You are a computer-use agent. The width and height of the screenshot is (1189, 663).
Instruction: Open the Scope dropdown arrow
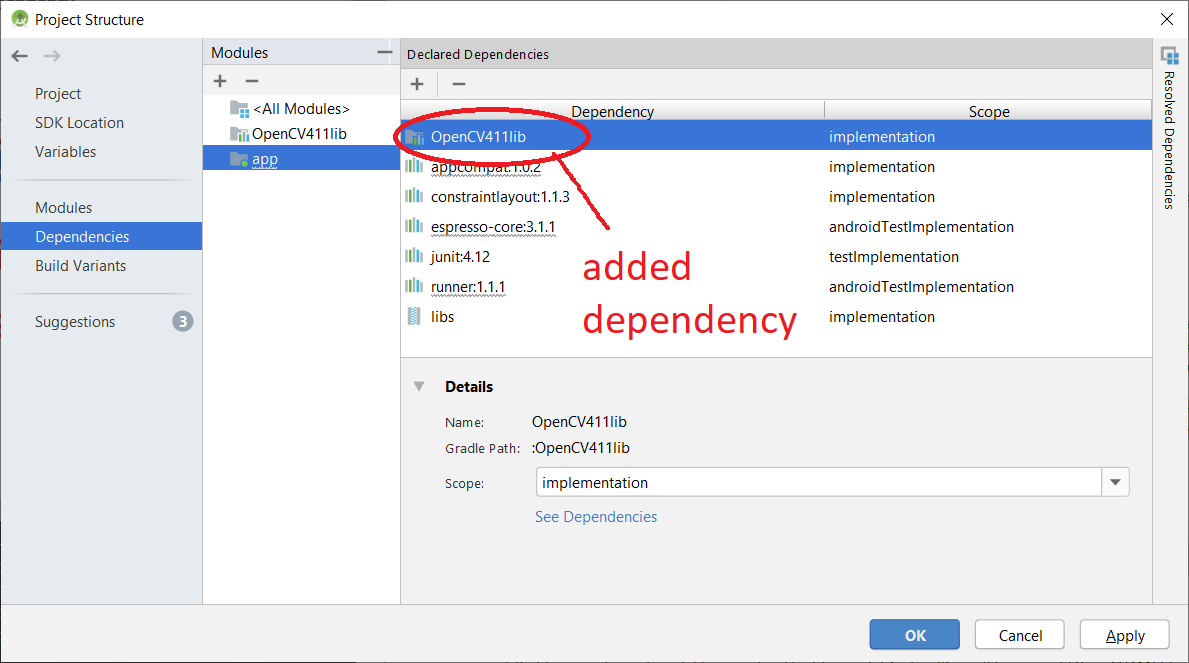(1115, 483)
